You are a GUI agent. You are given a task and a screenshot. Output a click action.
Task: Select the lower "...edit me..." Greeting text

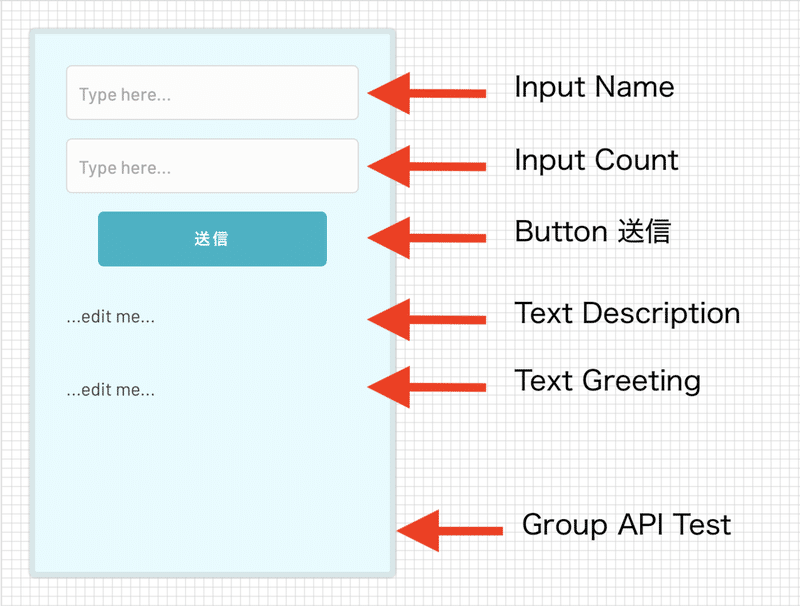111,390
